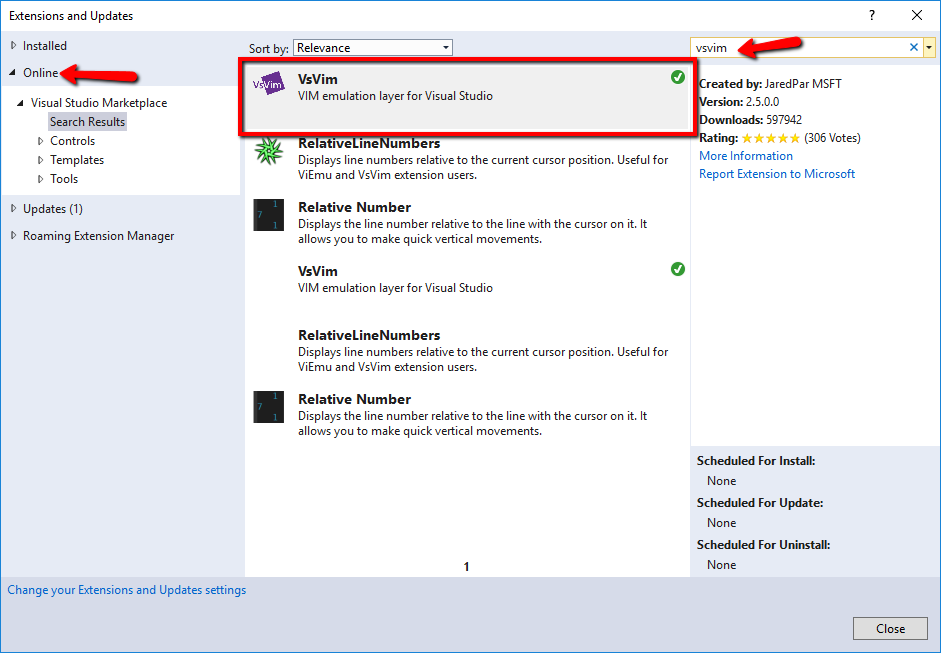Select Search Results in the tree
Screen dimensions: 941x653
coord(88,122)
